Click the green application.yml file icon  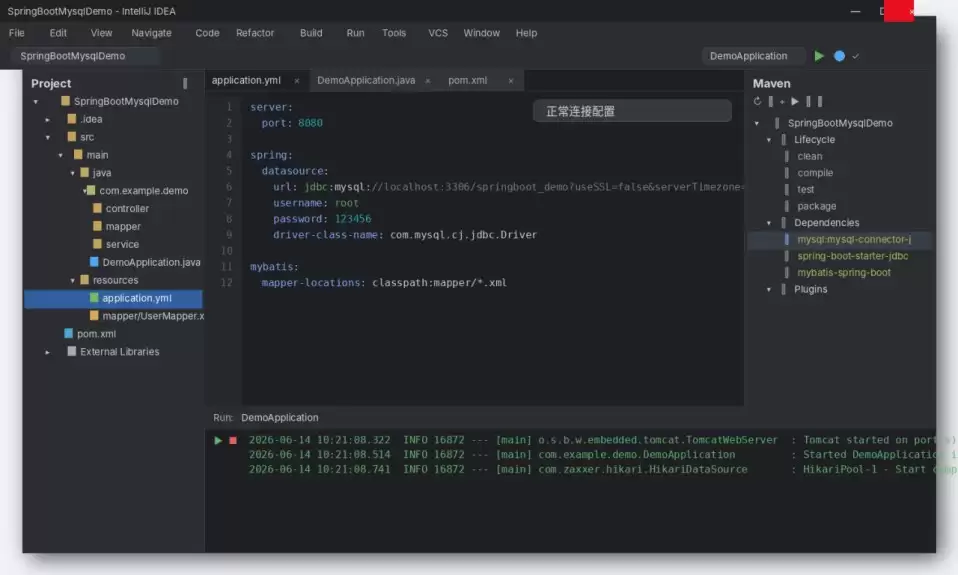tap(94, 298)
